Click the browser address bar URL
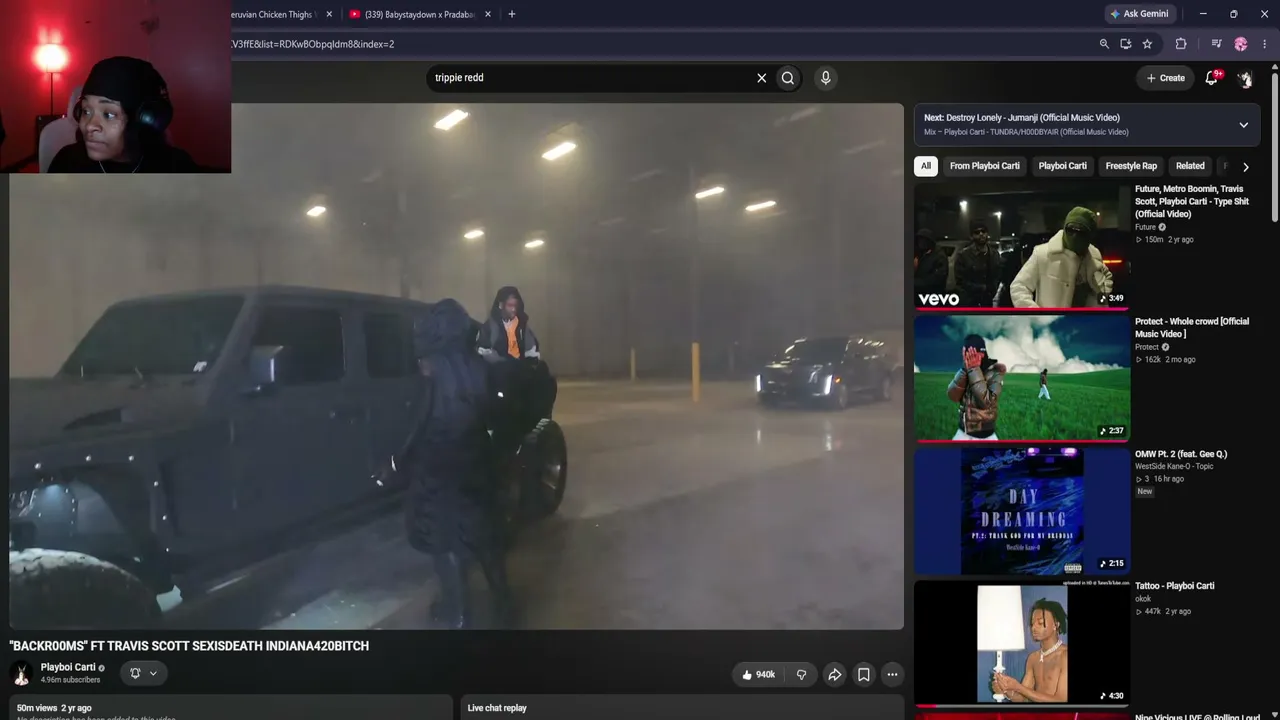Screen dimensions: 1280x720 click(312, 44)
